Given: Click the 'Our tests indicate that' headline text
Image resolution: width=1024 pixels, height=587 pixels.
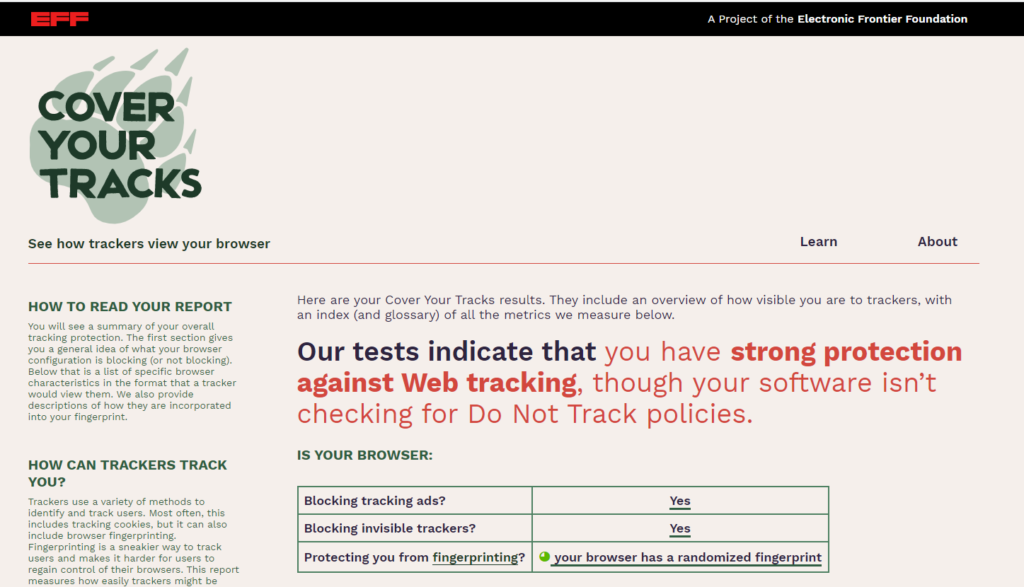Looking at the screenshot, I should point(447,352).
